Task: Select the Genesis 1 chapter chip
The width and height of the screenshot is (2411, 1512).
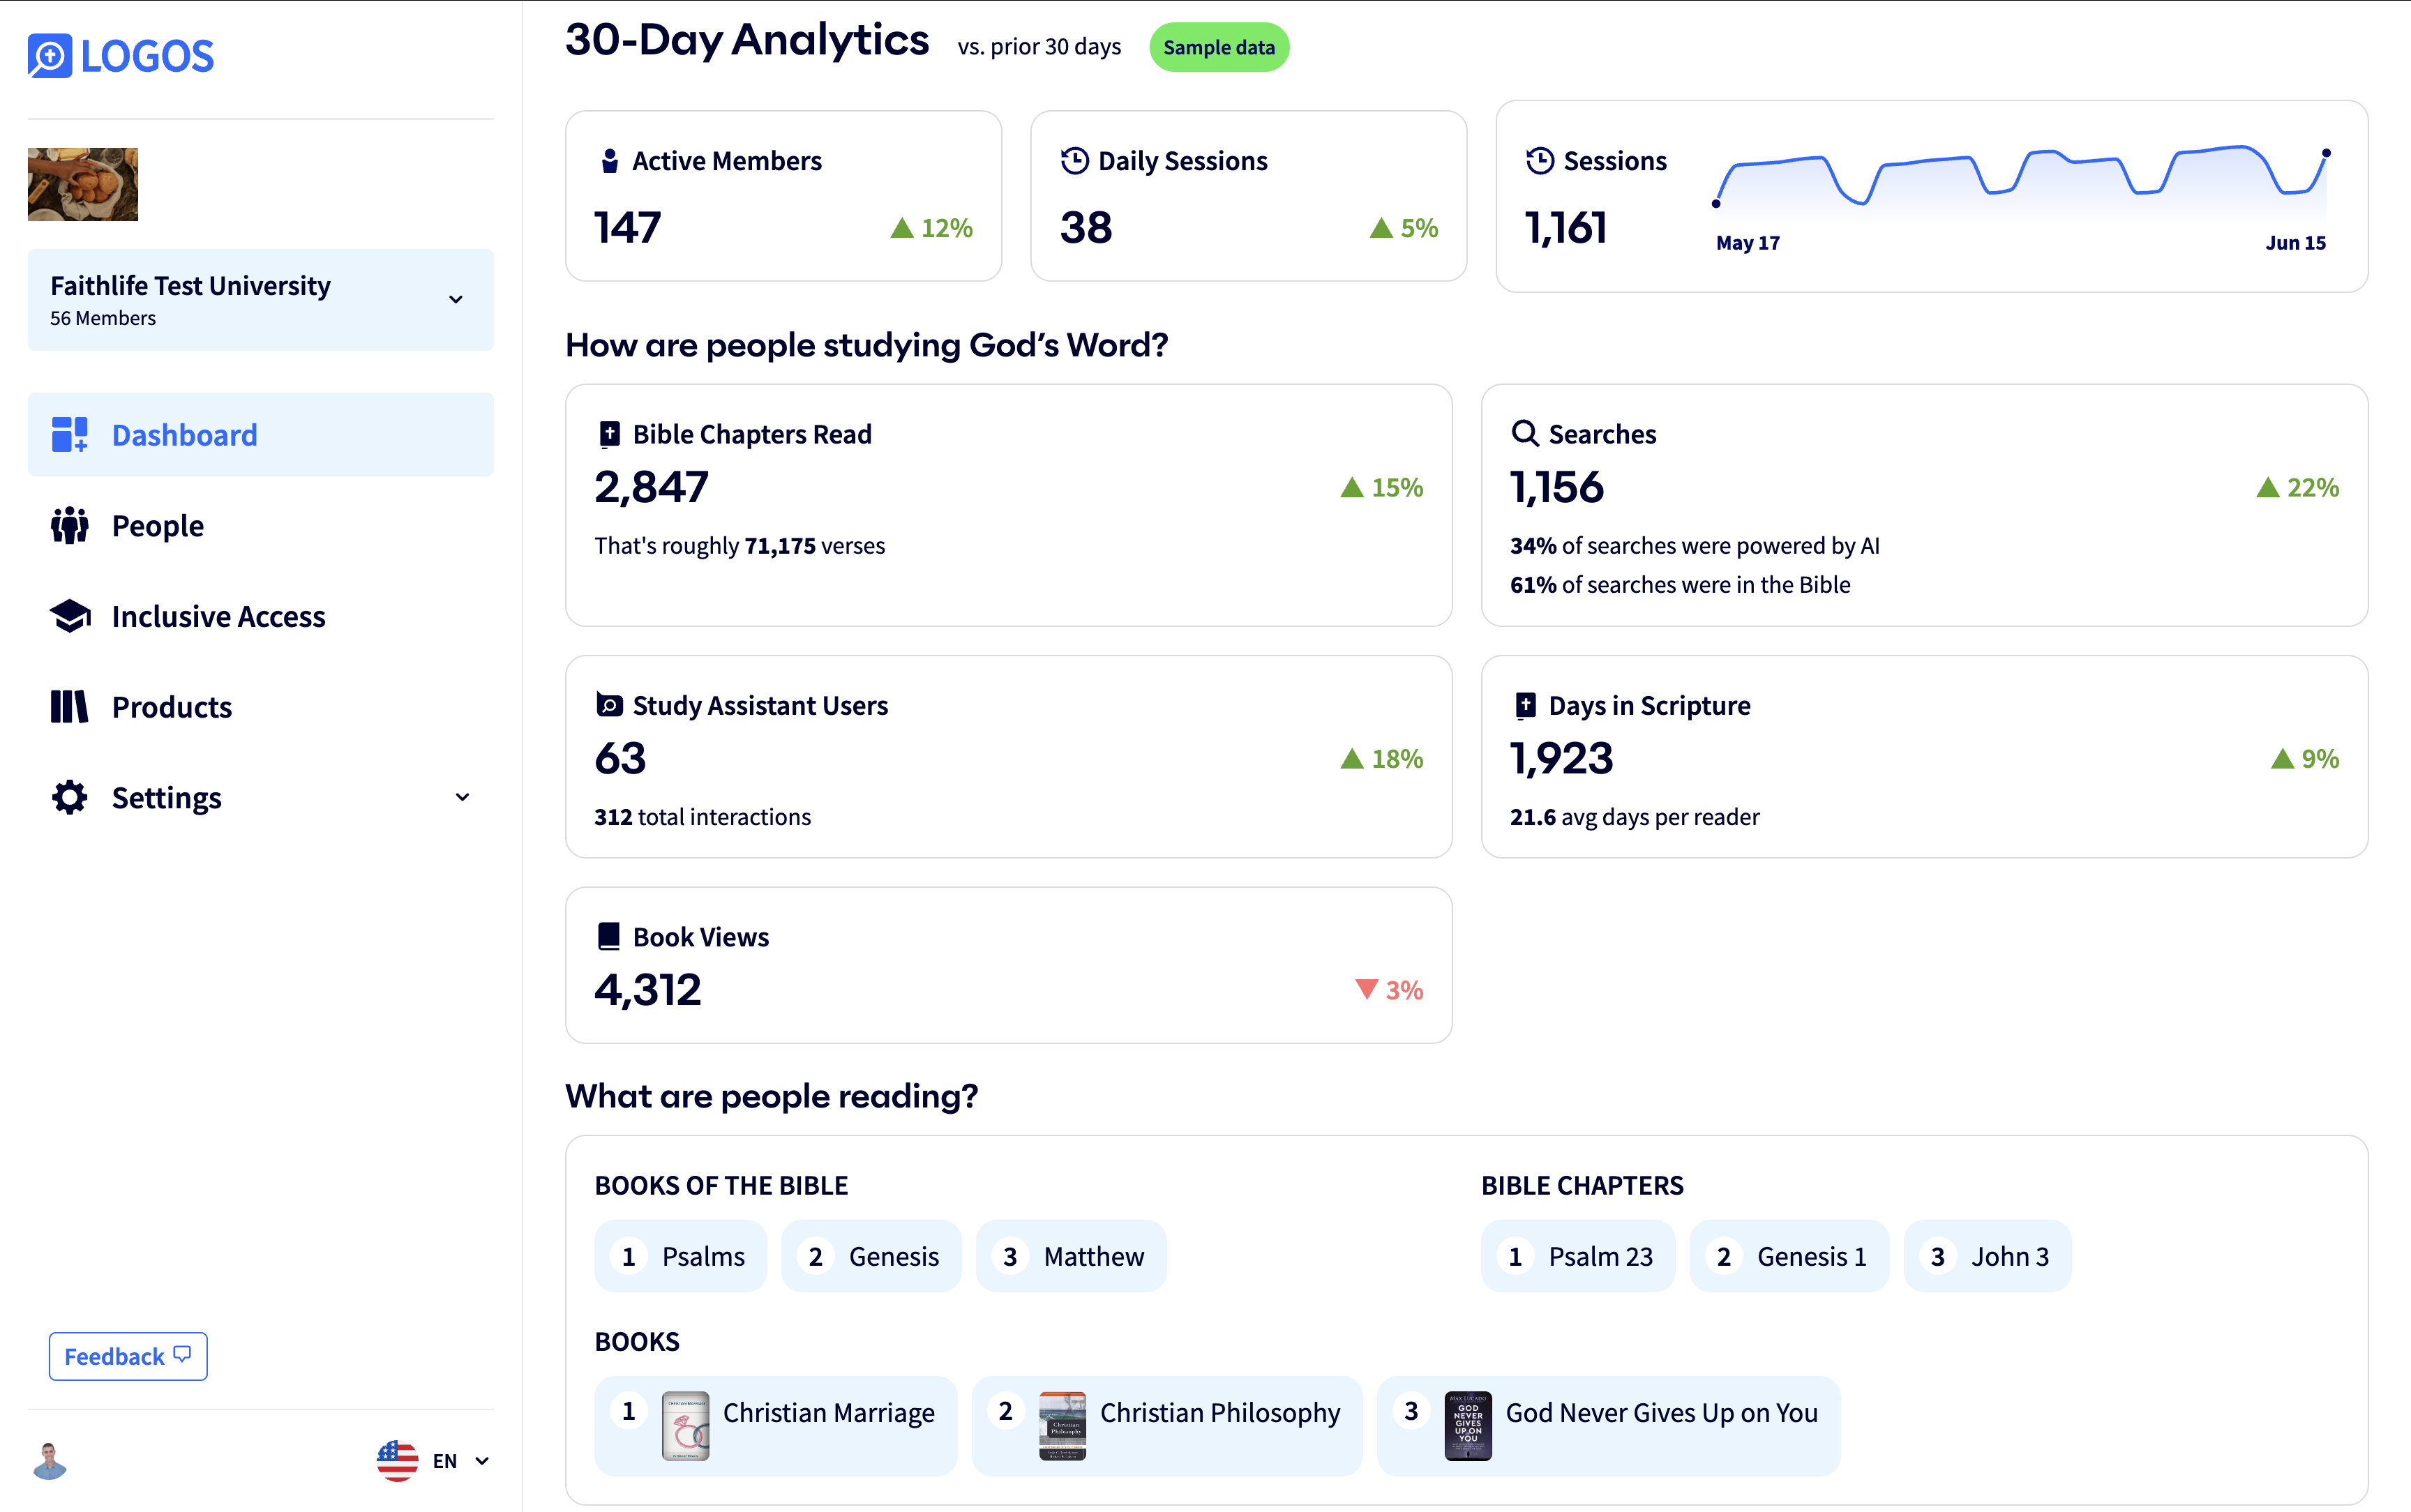Action: click(1790, 1257)
